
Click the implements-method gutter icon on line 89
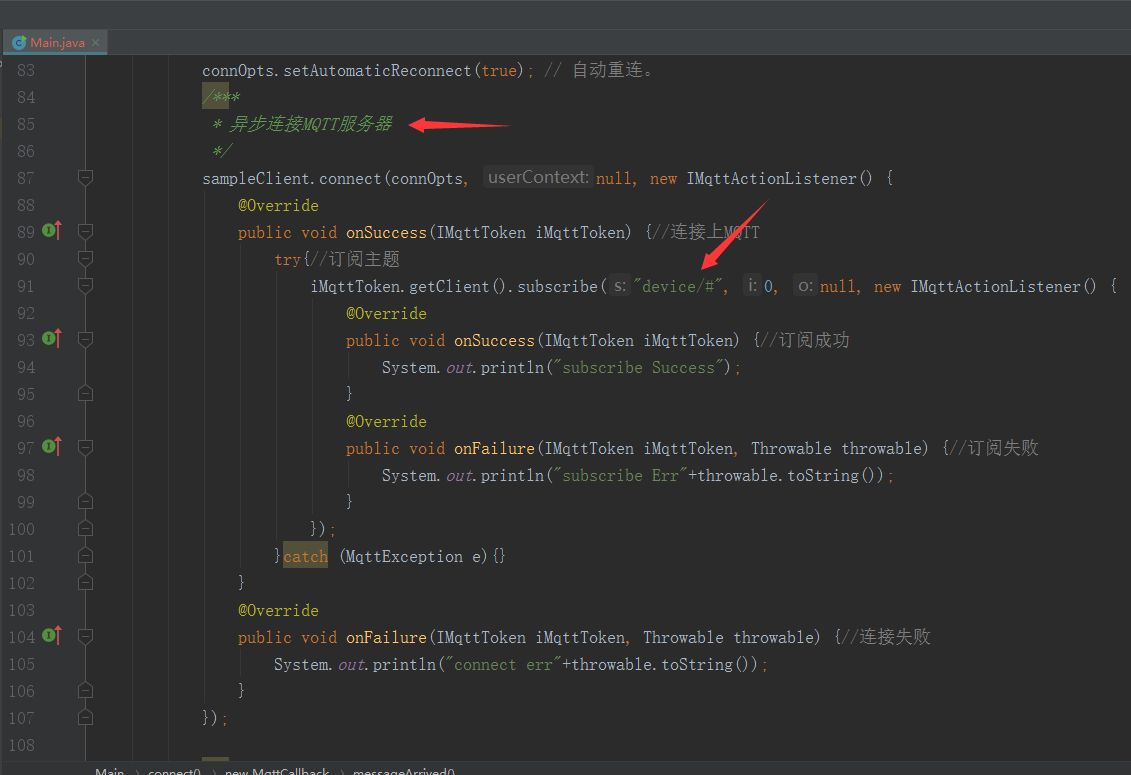(x=51, y=231)
